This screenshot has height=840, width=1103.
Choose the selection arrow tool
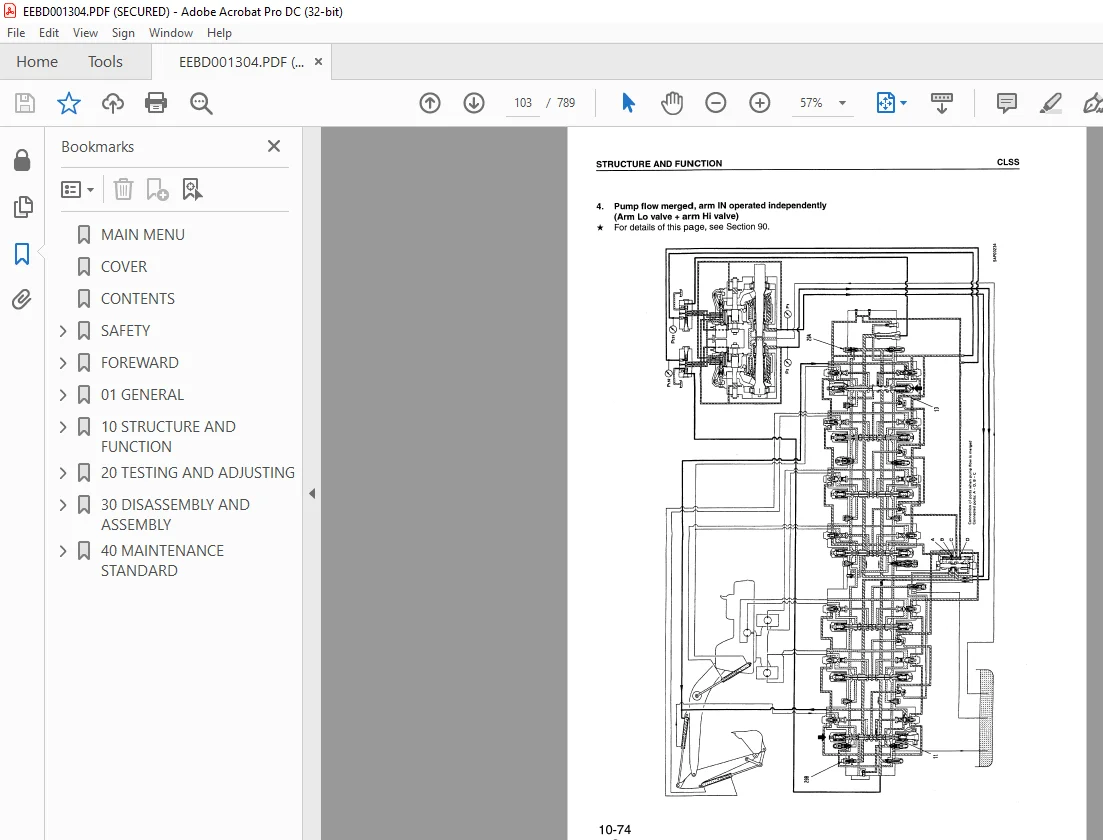(628, 103)
